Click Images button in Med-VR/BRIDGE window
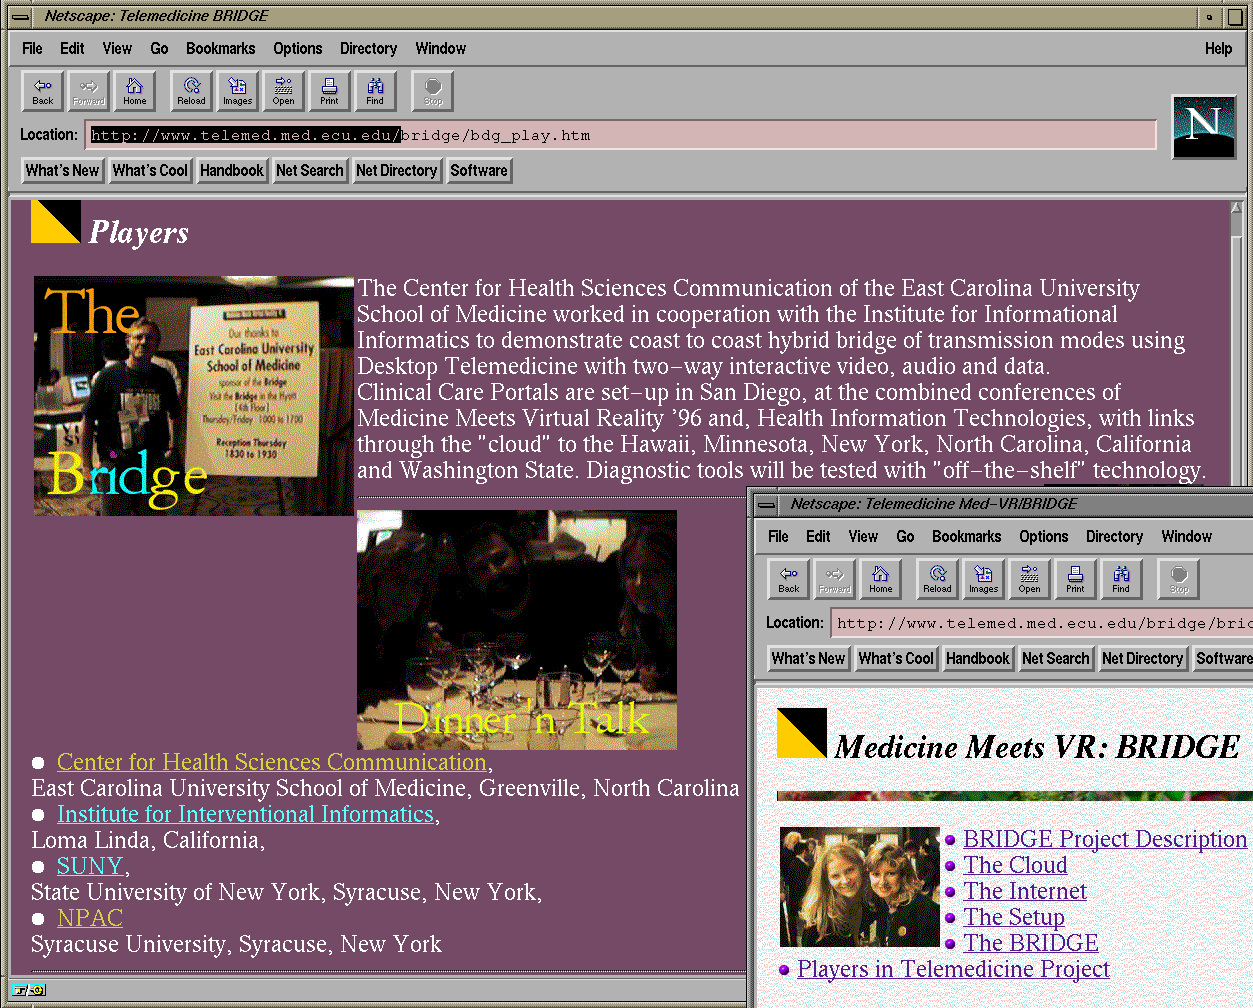The image size is (1253, 1008). [x=984, y=579]
